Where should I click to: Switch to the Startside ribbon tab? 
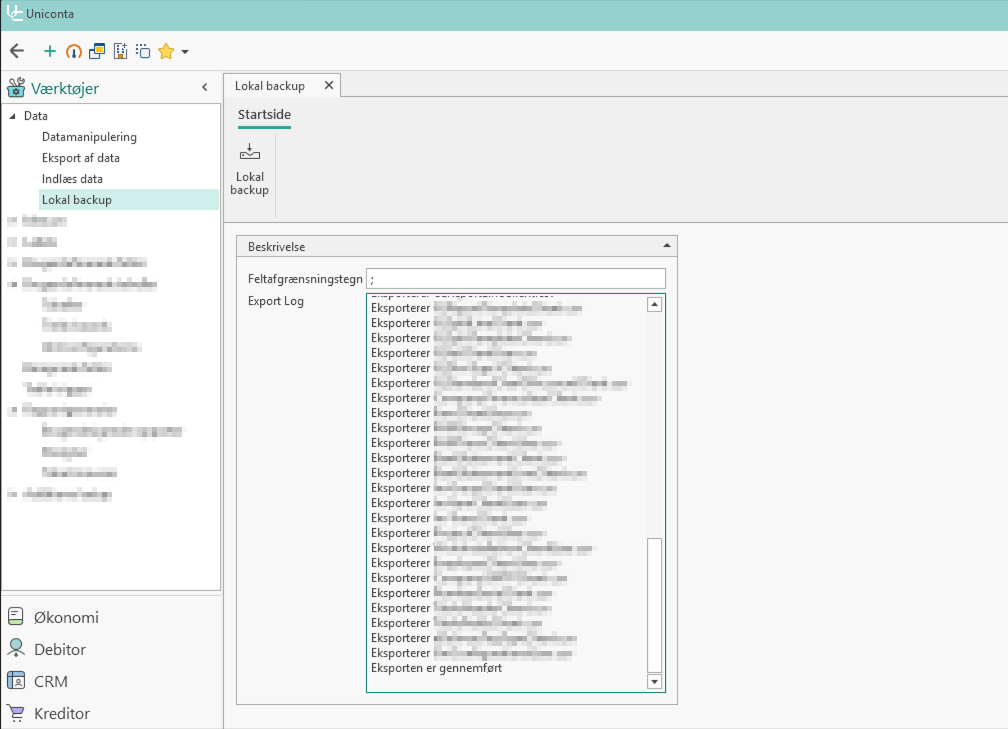[x=263, y=115]
